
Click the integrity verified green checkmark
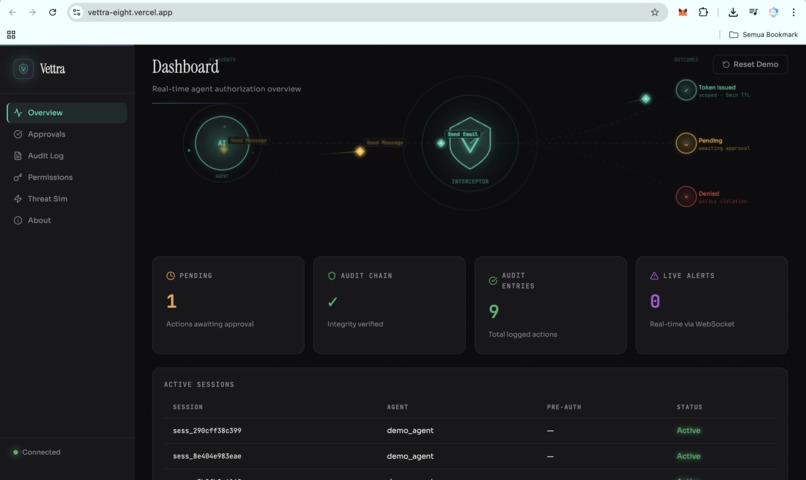[333, 302]
